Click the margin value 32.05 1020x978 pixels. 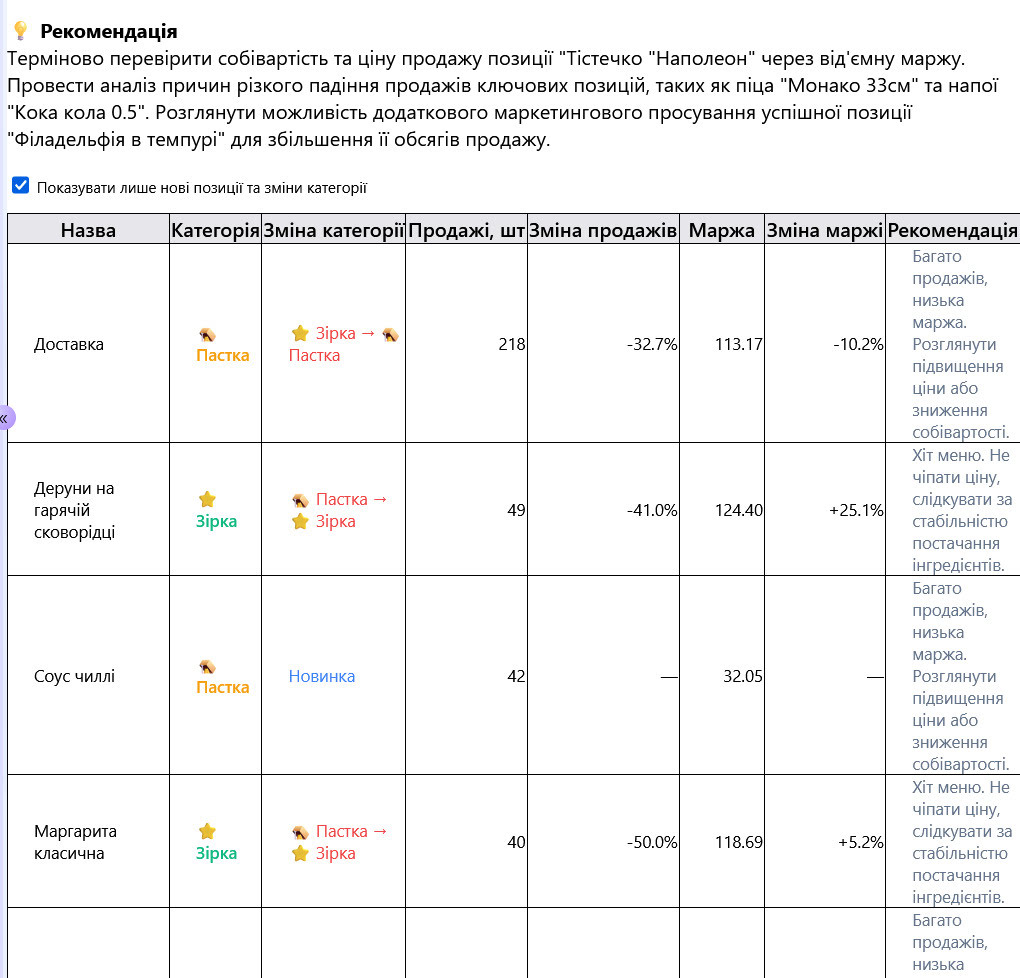743,676
